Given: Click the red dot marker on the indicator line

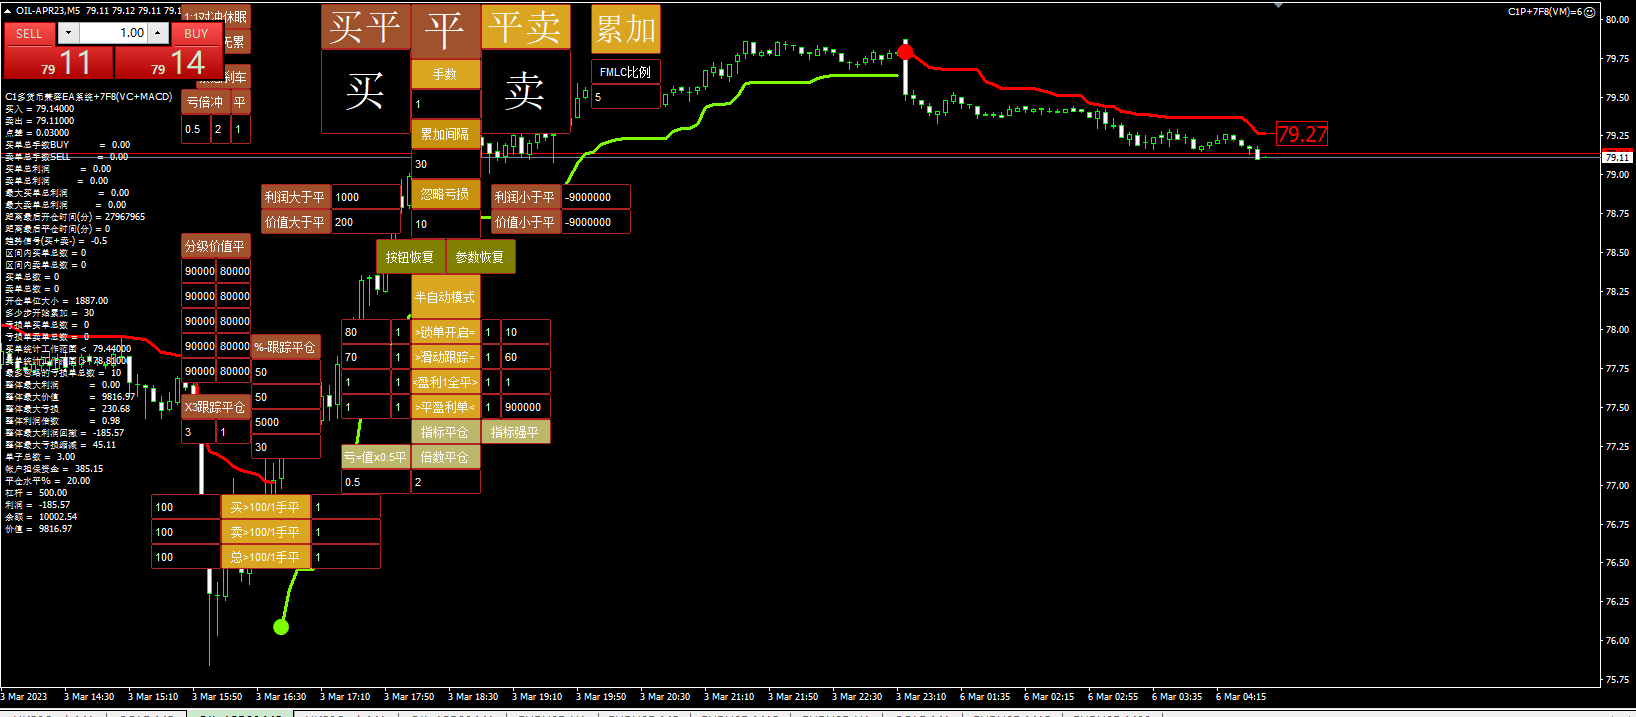Looking at the screenshot, I should tap(905, 51).
